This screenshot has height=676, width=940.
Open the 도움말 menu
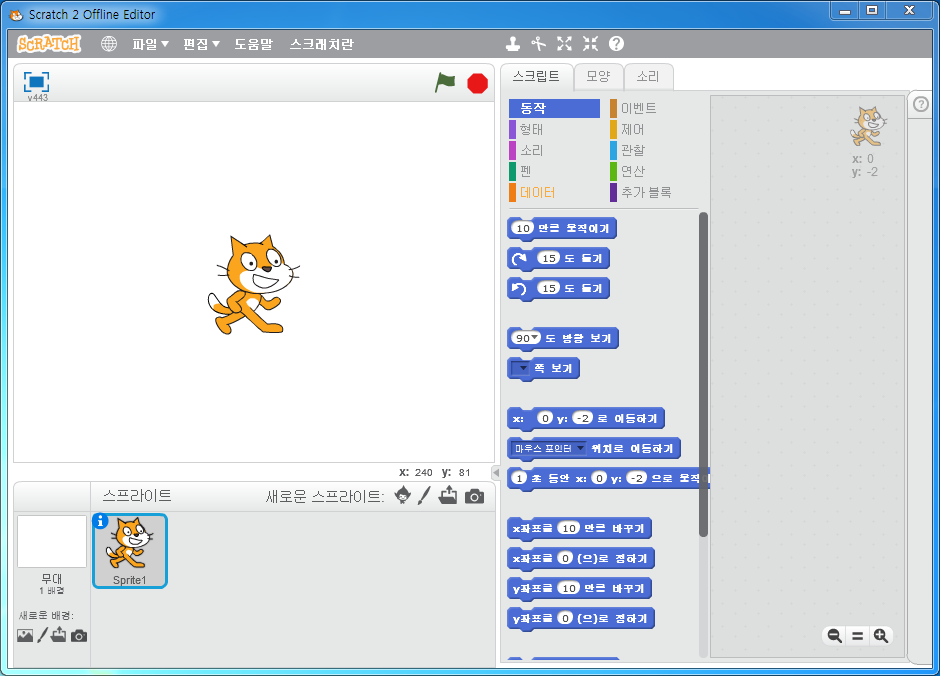pyautogui.click(x=253, y=44)
